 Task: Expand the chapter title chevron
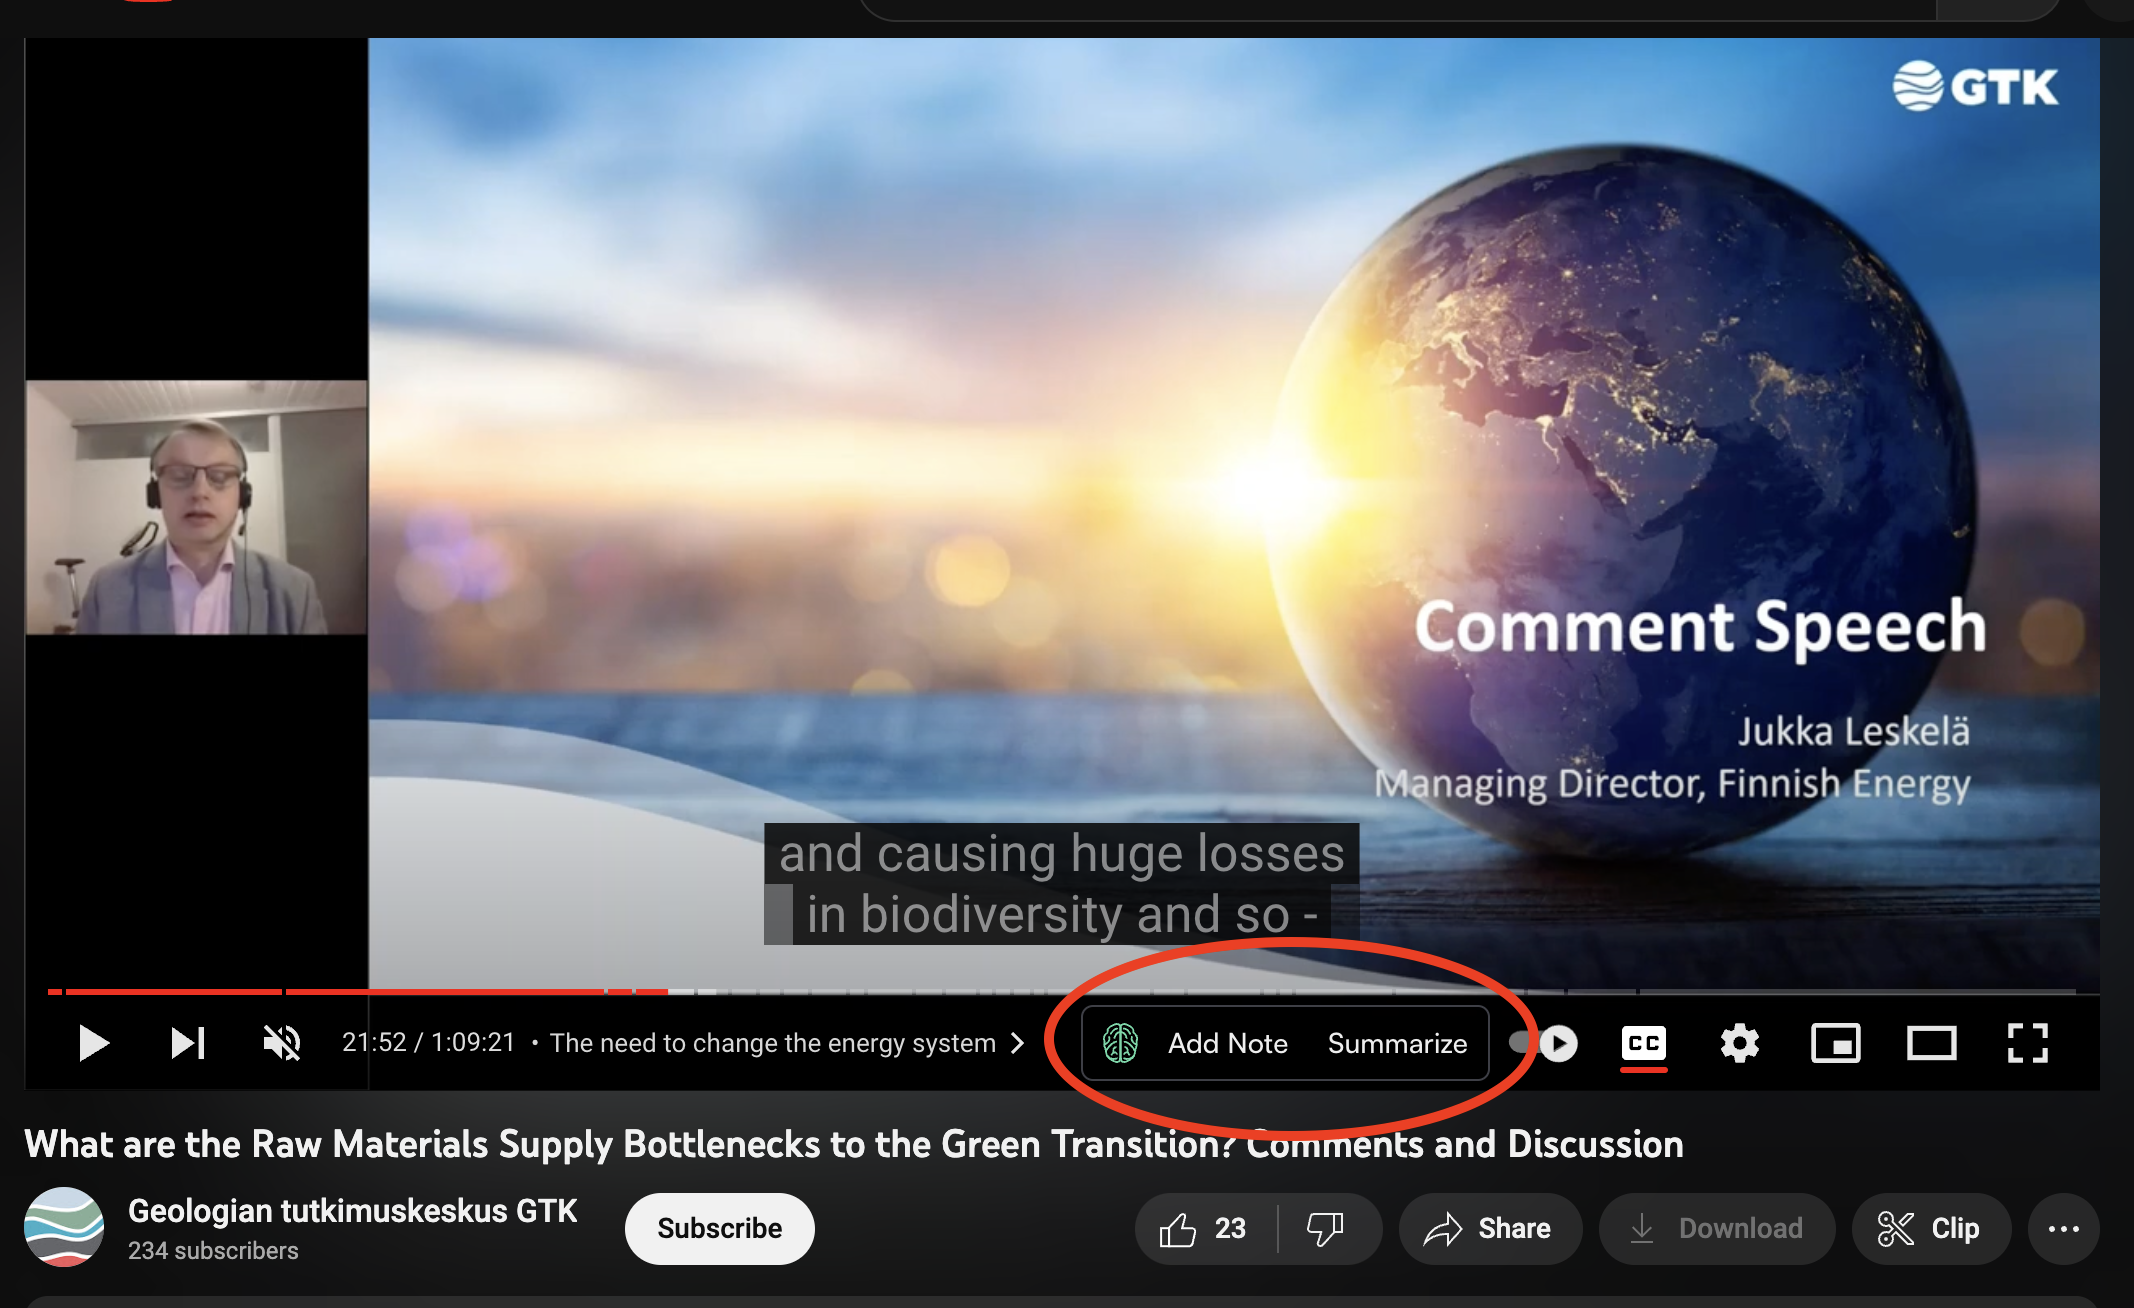point(1018,1043)
